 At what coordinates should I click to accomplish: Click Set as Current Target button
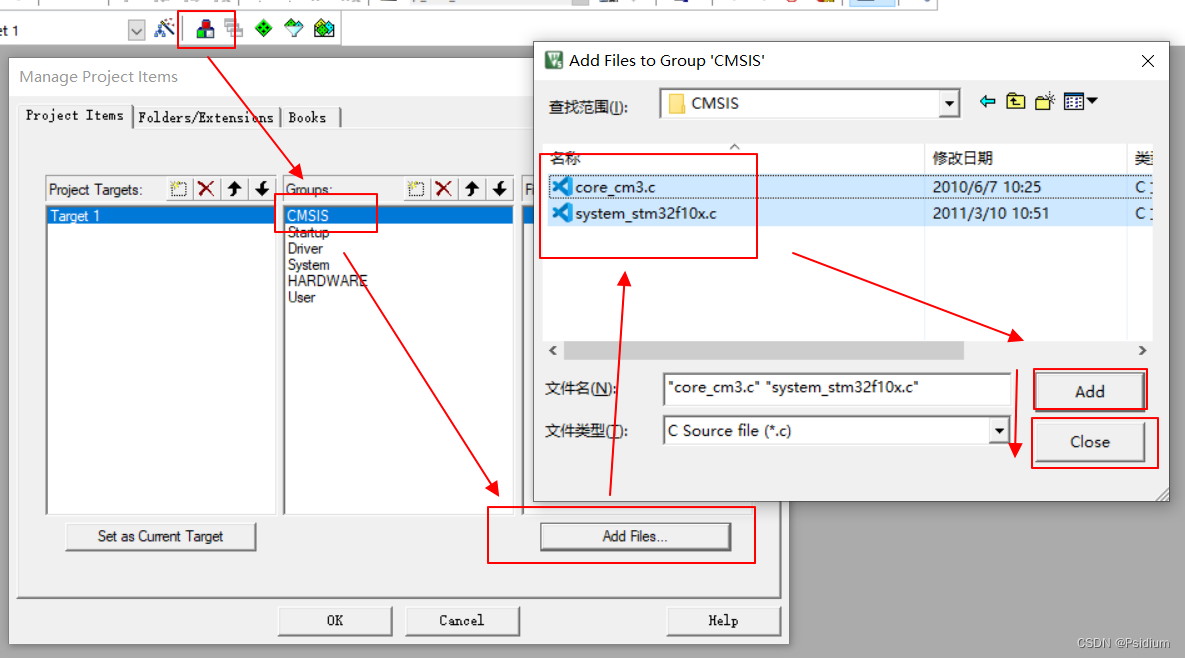pos(160,536)
